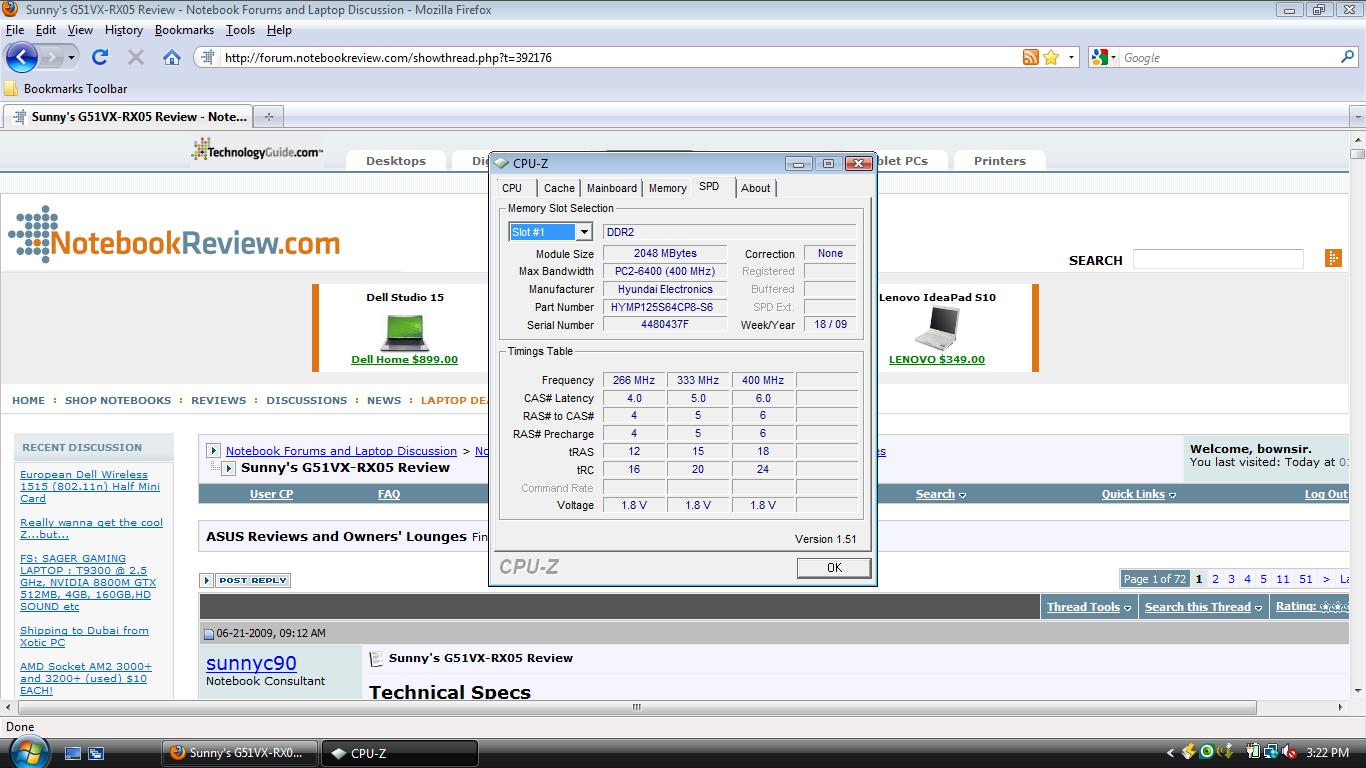This screenshot has height=768, width=1366.
Task: Click the muted volume icon in the tray
Action: click(1289, 752)
